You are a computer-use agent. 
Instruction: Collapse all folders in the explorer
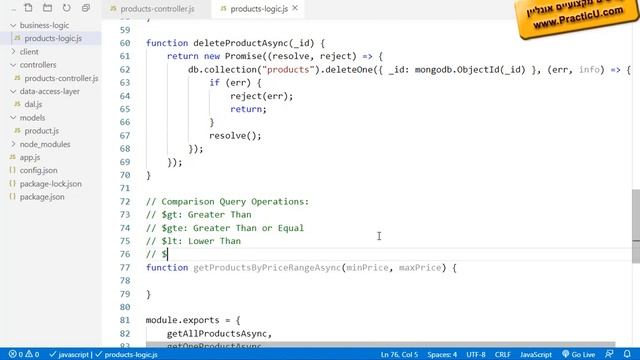tap(86, 8)
